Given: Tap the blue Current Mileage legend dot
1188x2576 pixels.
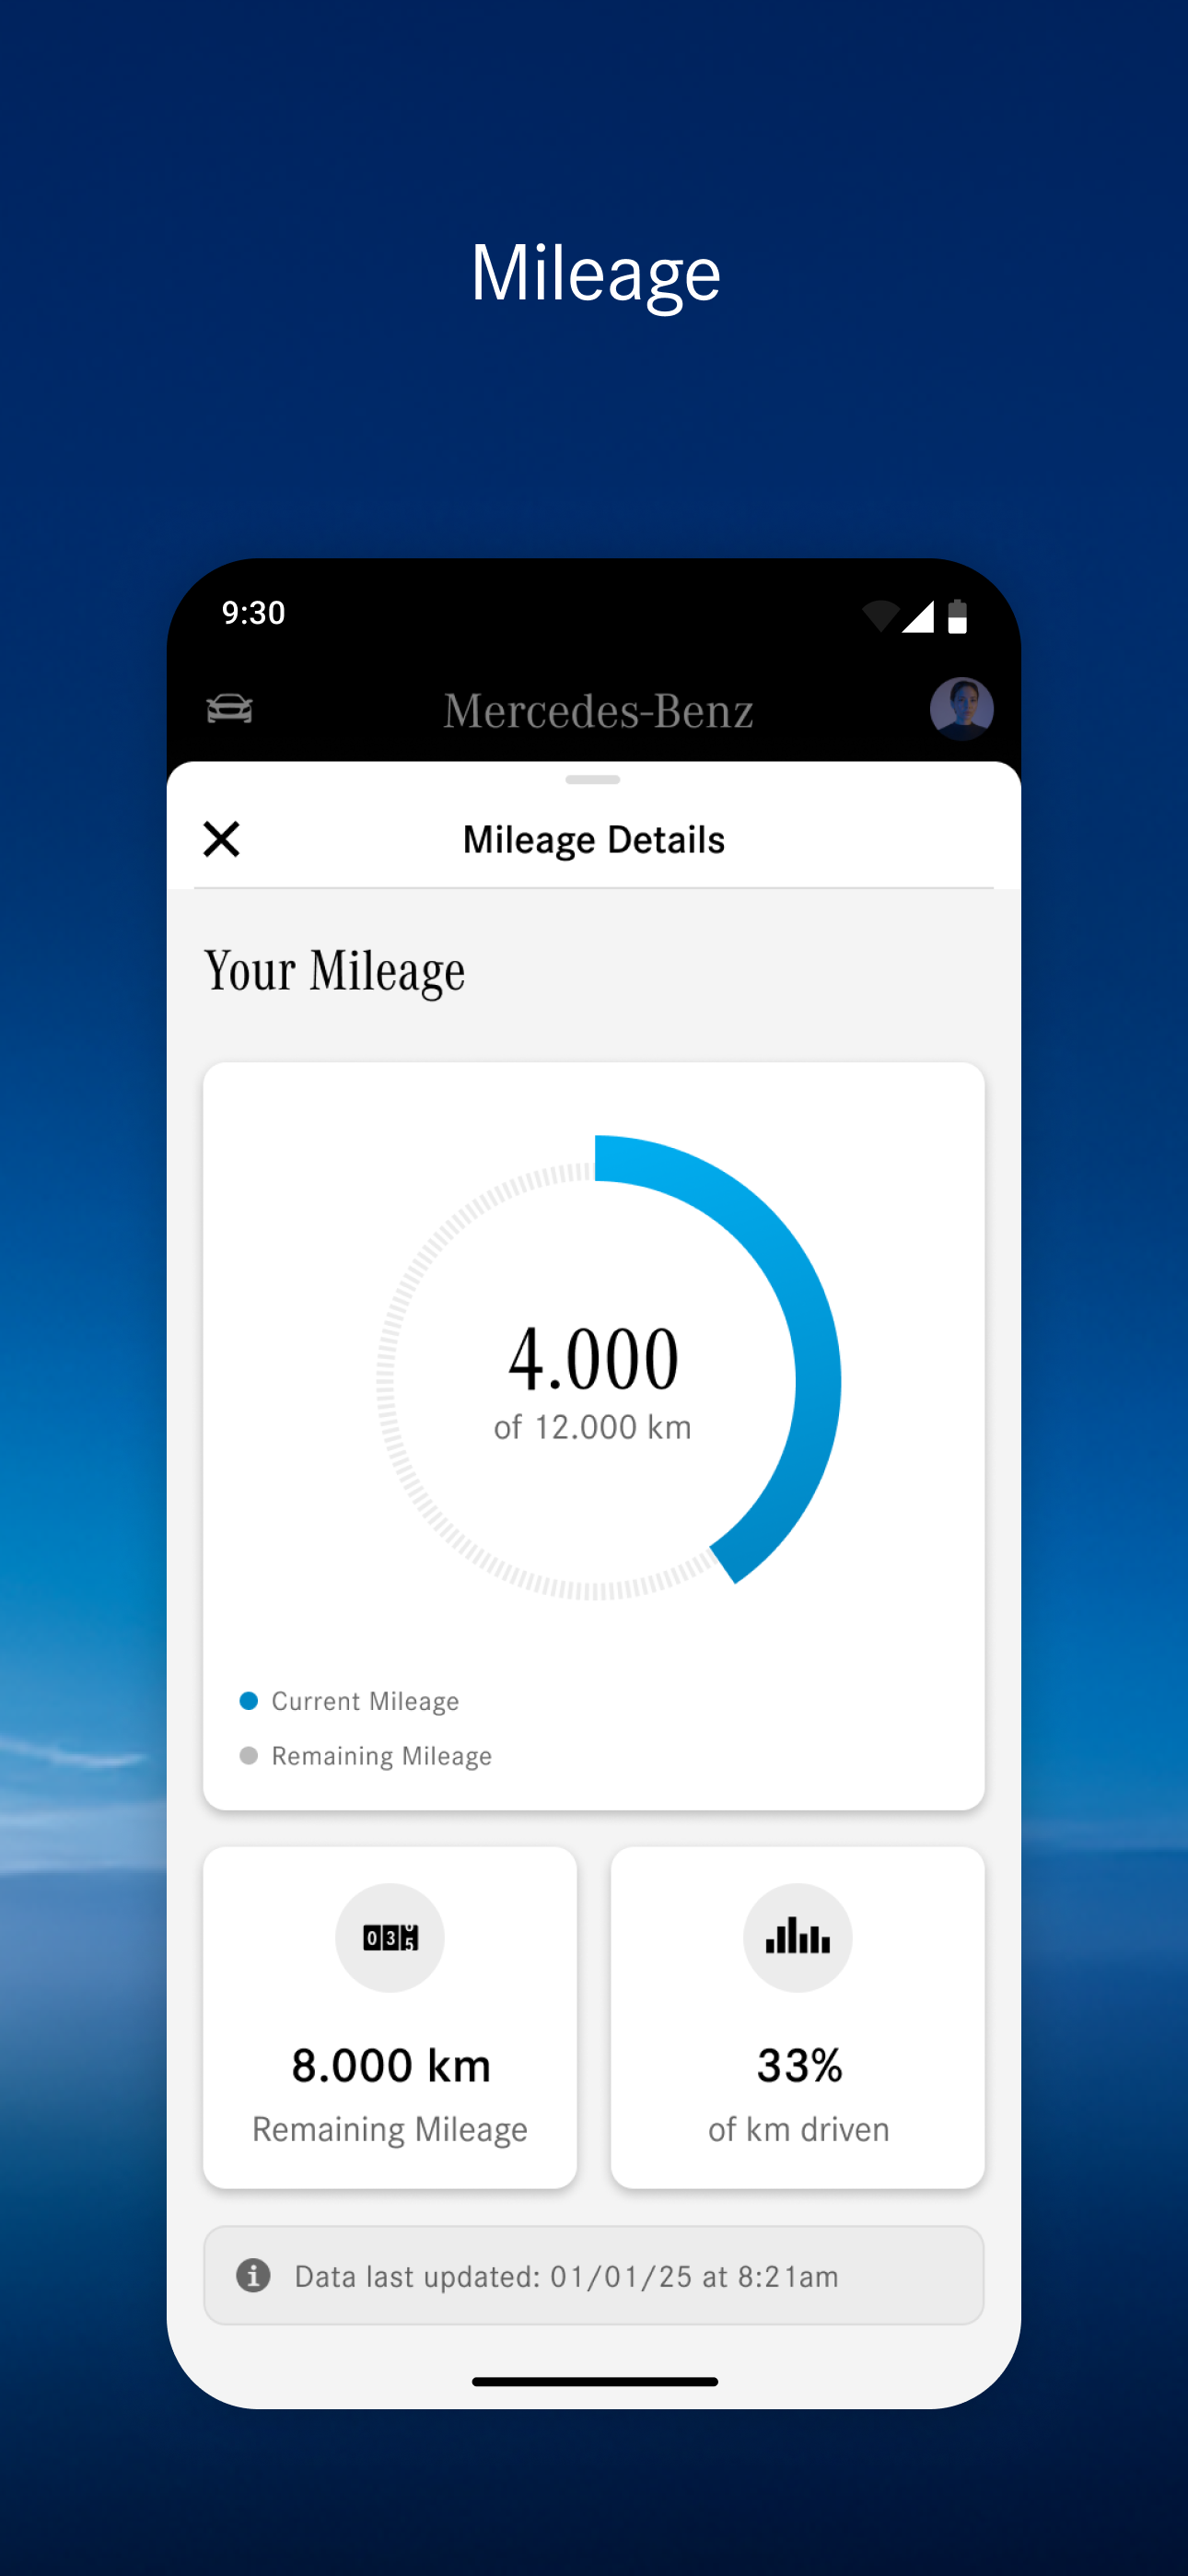Looking at the screenshot, I should (x=249, y=1700).
